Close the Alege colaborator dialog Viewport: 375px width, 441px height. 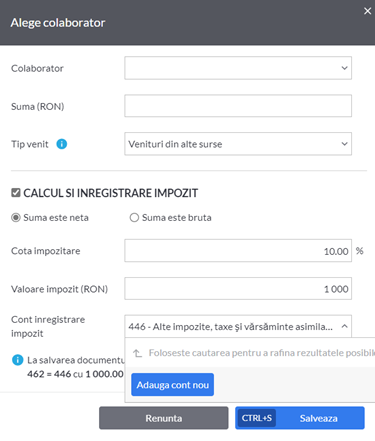pos(367,11)
